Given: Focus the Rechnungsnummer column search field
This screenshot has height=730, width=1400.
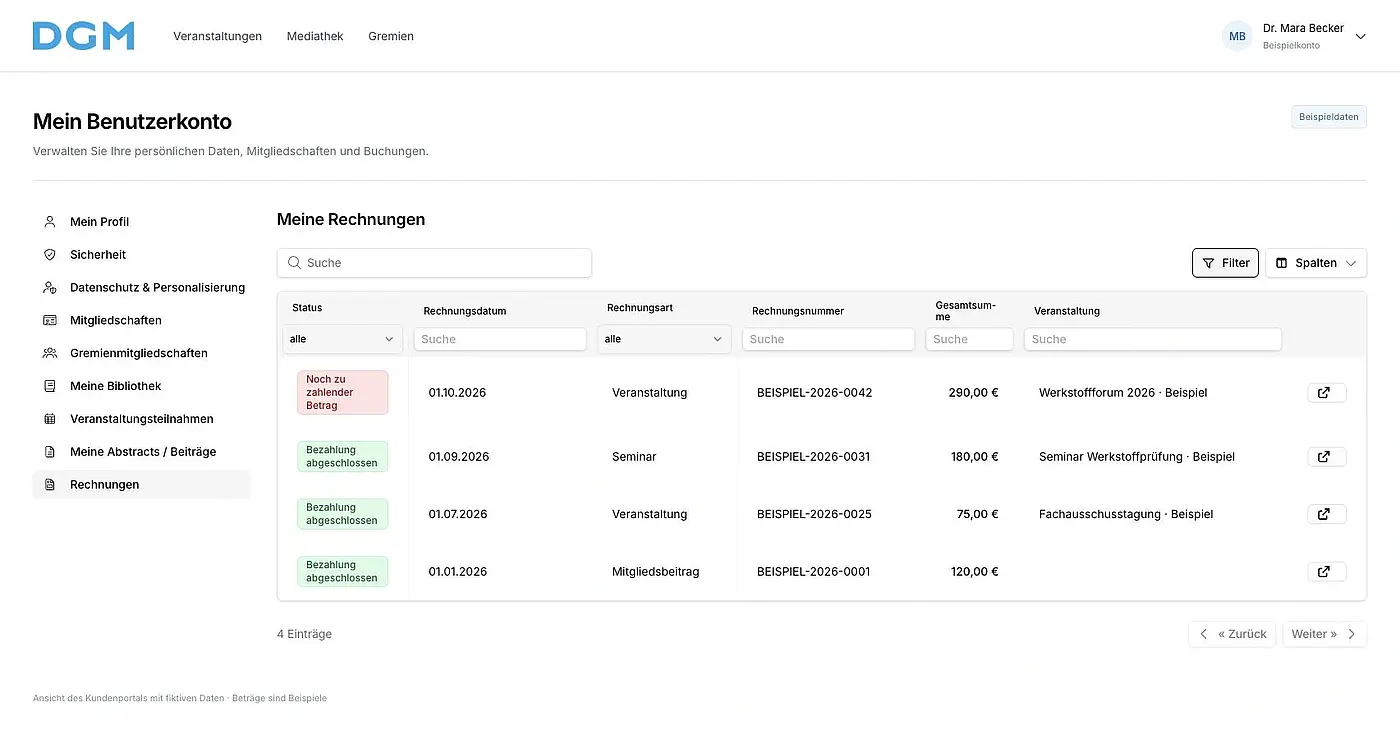Looking at the screenshot, I should click(x=828, y=339).
